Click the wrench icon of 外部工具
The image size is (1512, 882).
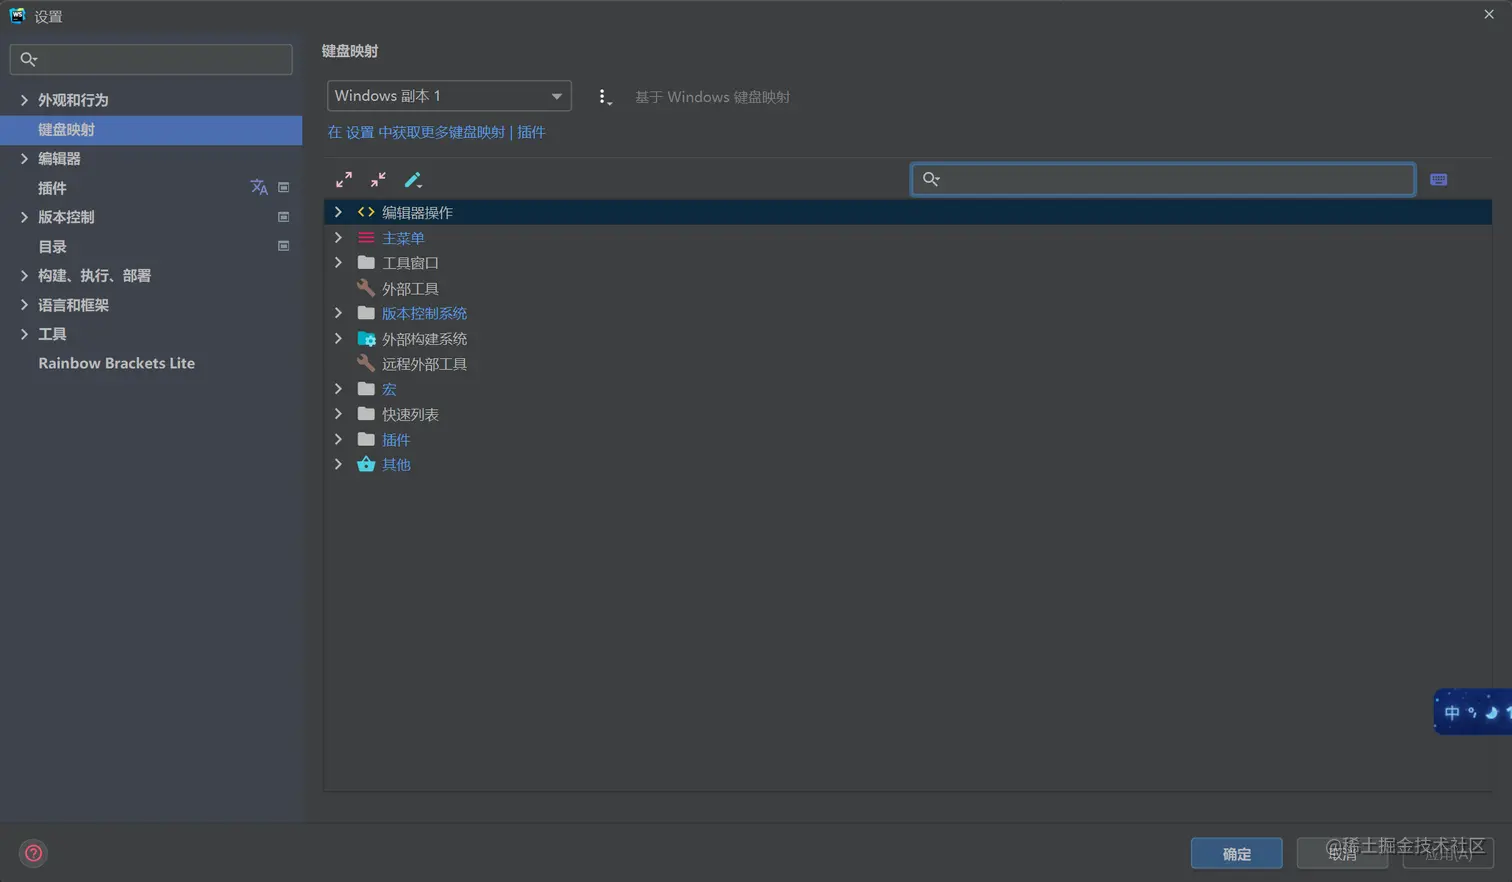coord(366,288)
